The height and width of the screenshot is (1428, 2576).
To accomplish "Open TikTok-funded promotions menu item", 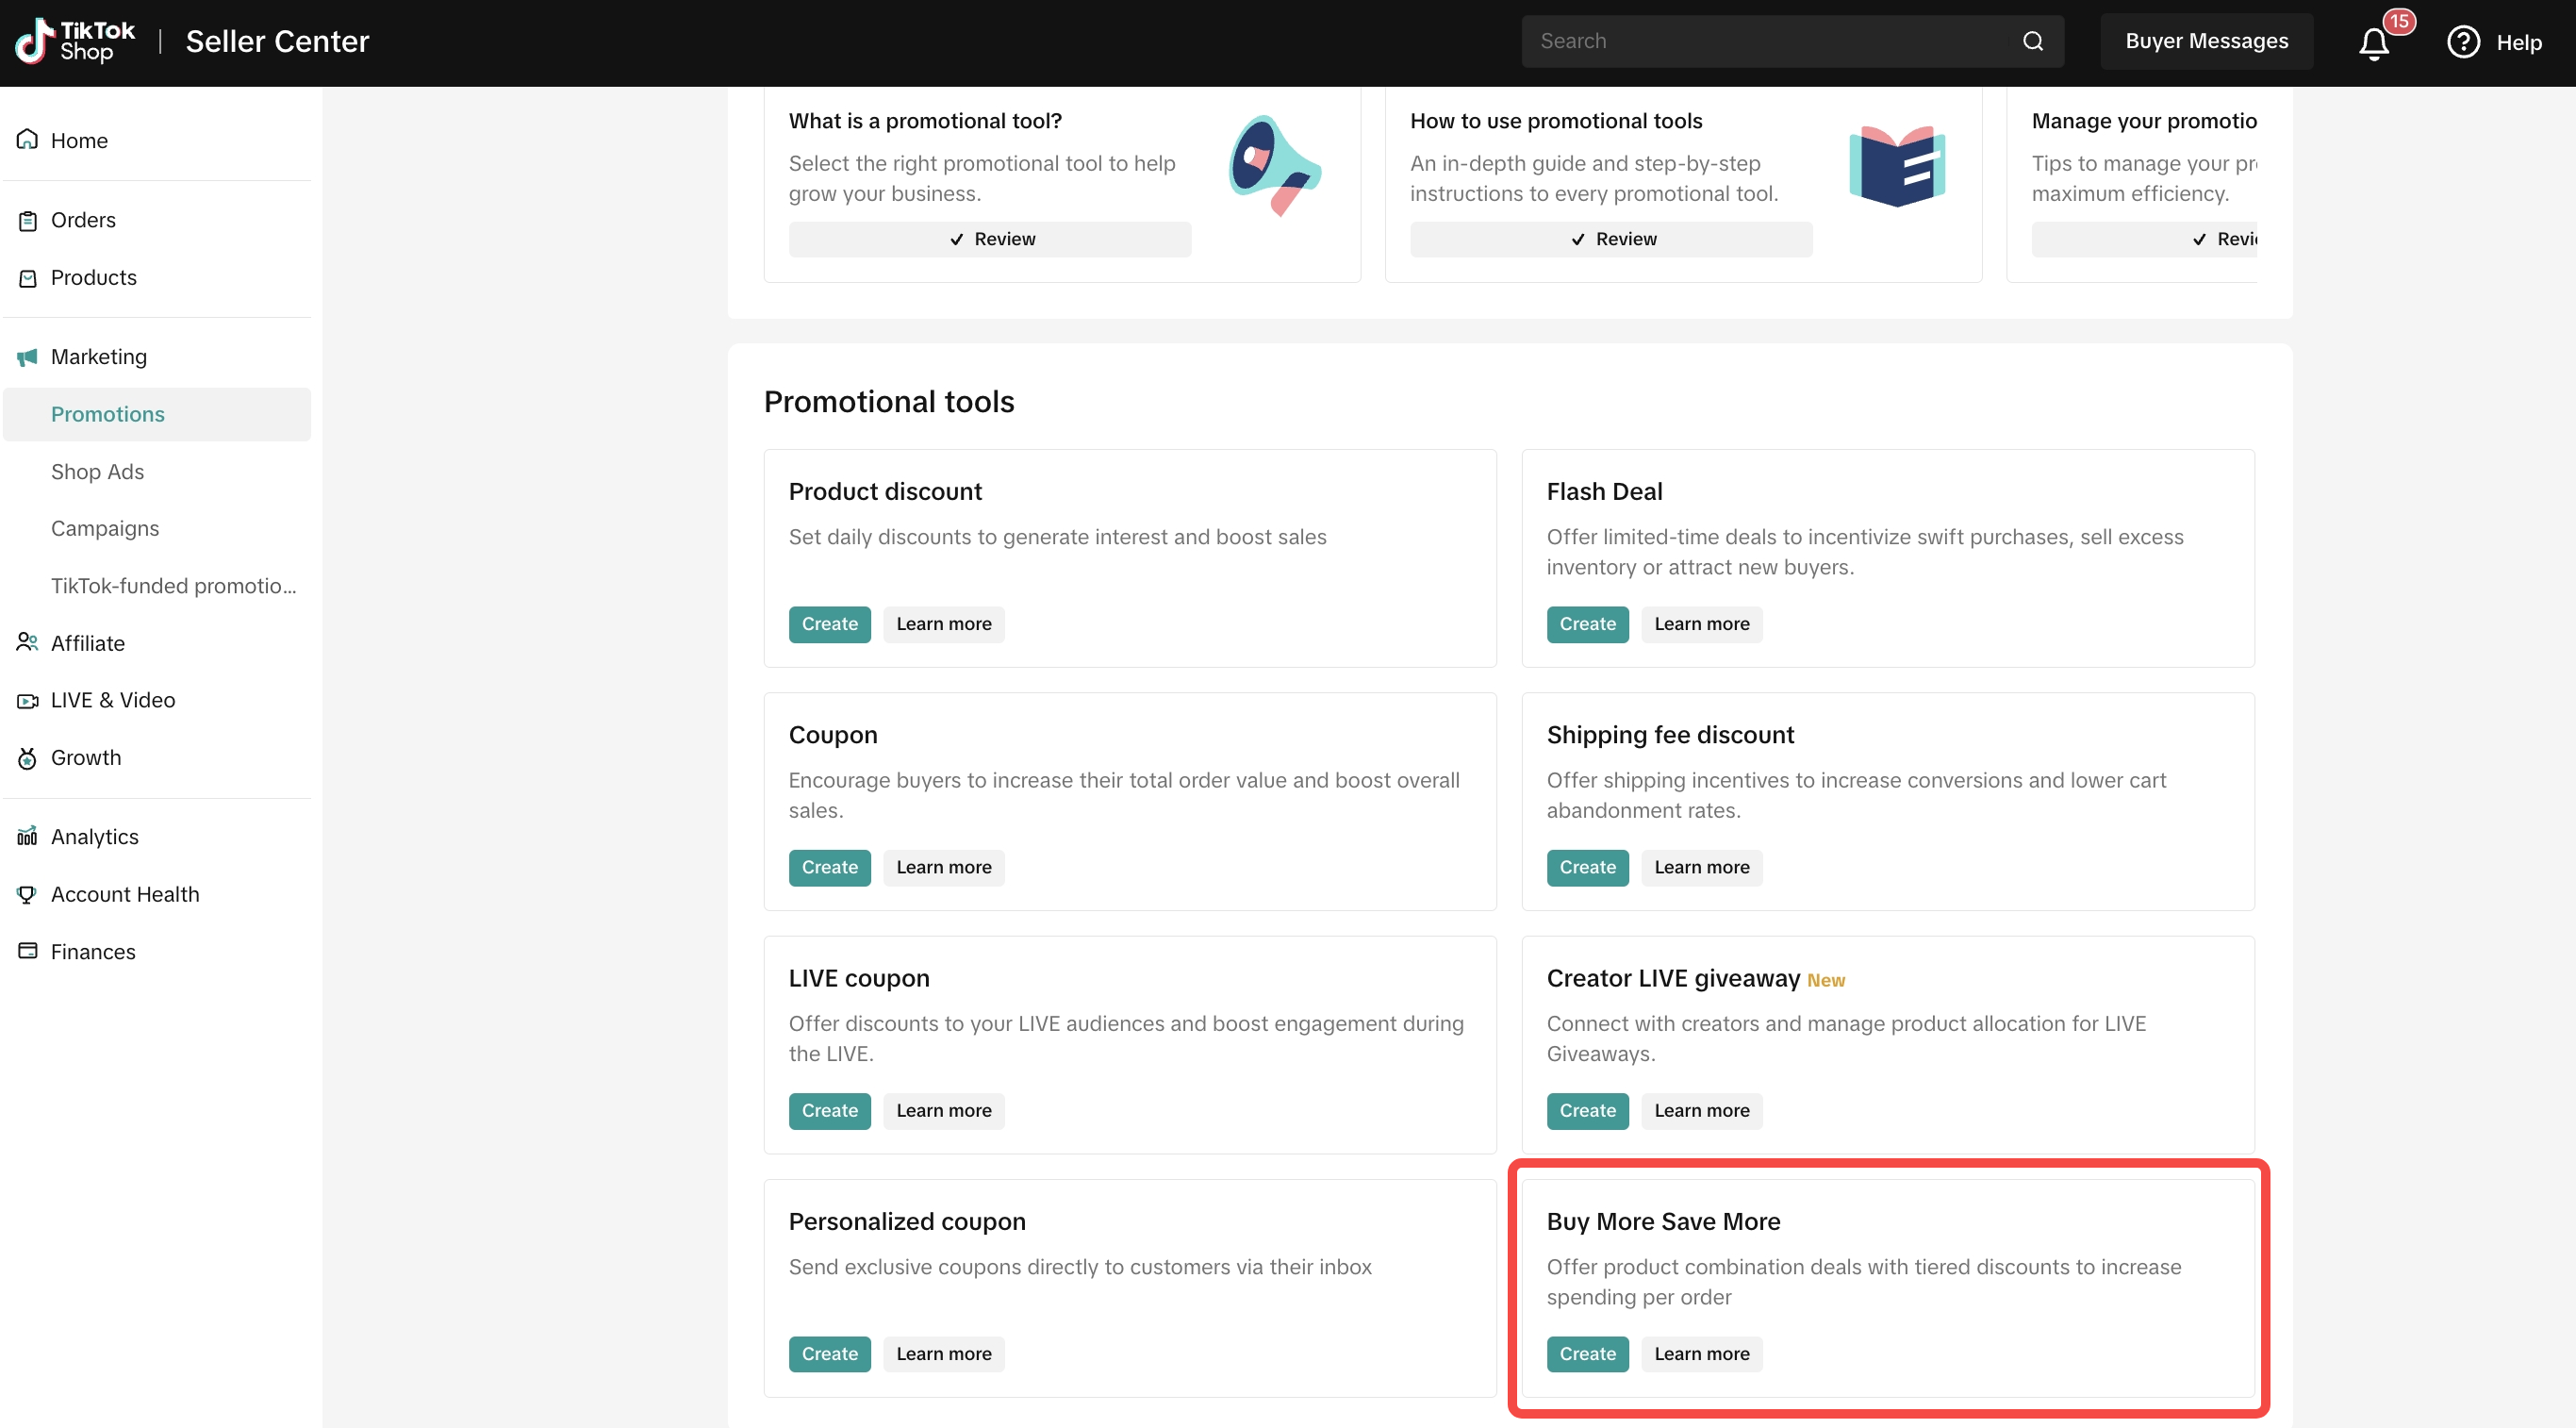I will 173,586.
